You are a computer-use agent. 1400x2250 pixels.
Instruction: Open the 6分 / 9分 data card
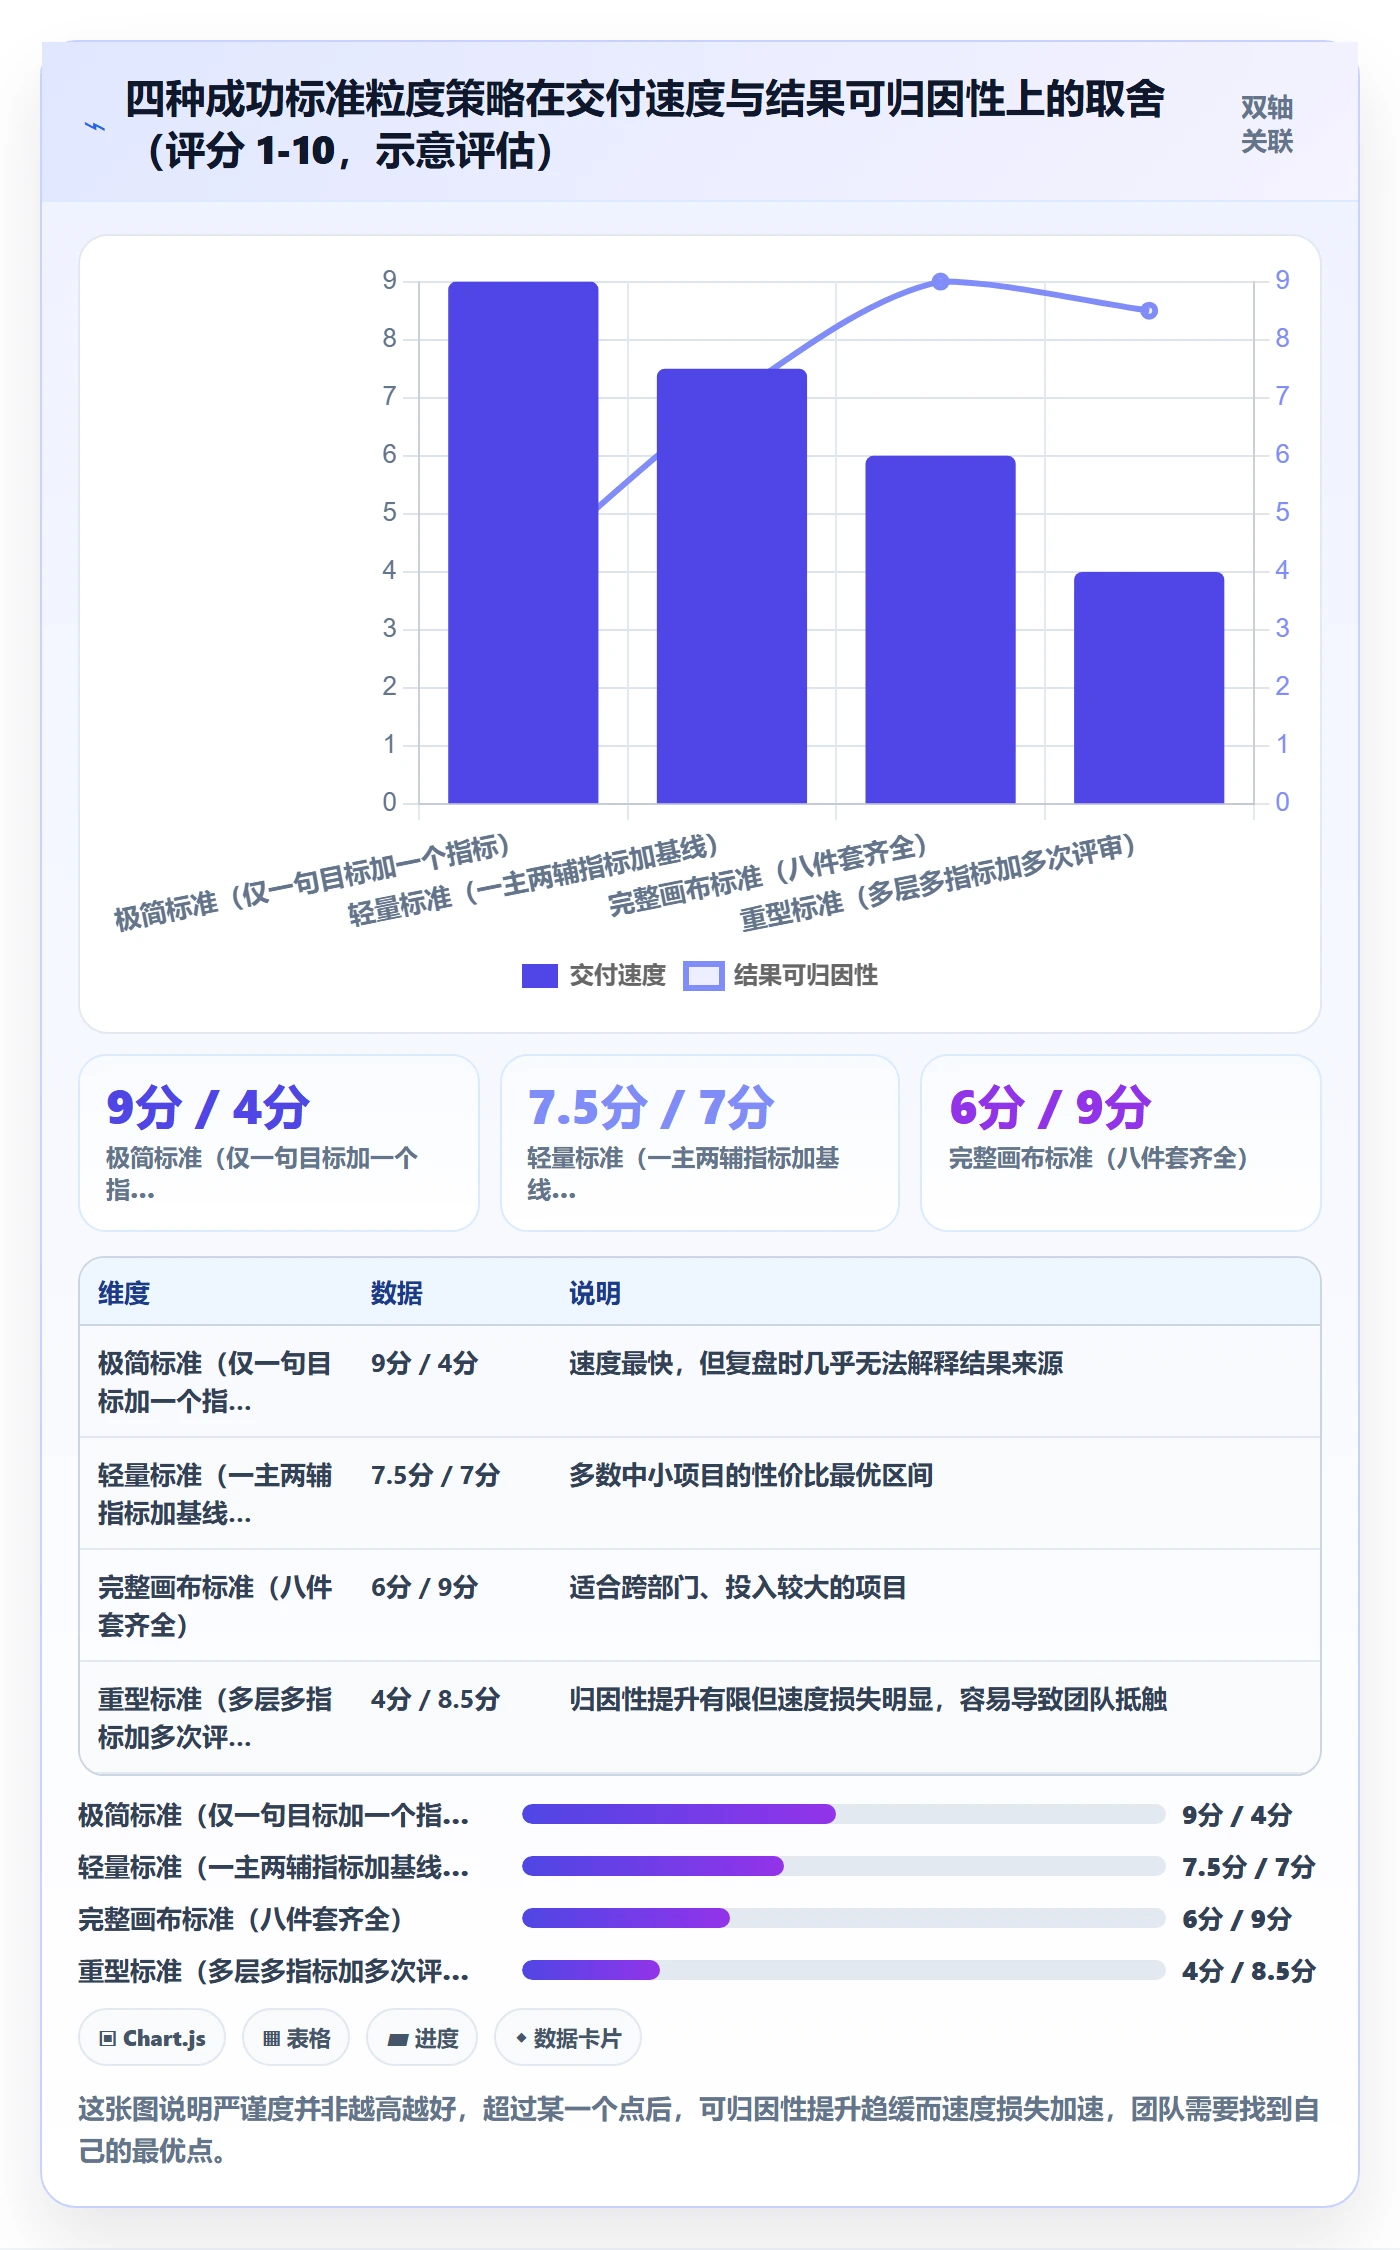(1120, 1143)
